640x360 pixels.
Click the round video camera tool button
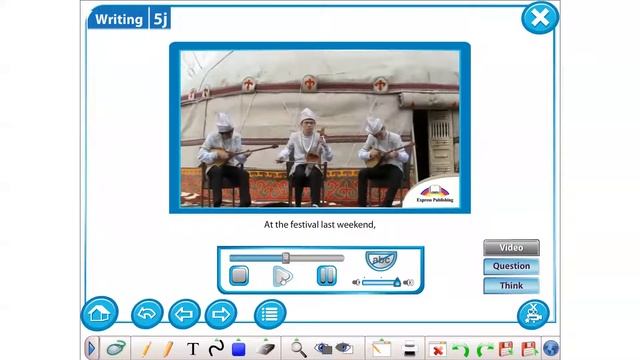coord(533,314)
